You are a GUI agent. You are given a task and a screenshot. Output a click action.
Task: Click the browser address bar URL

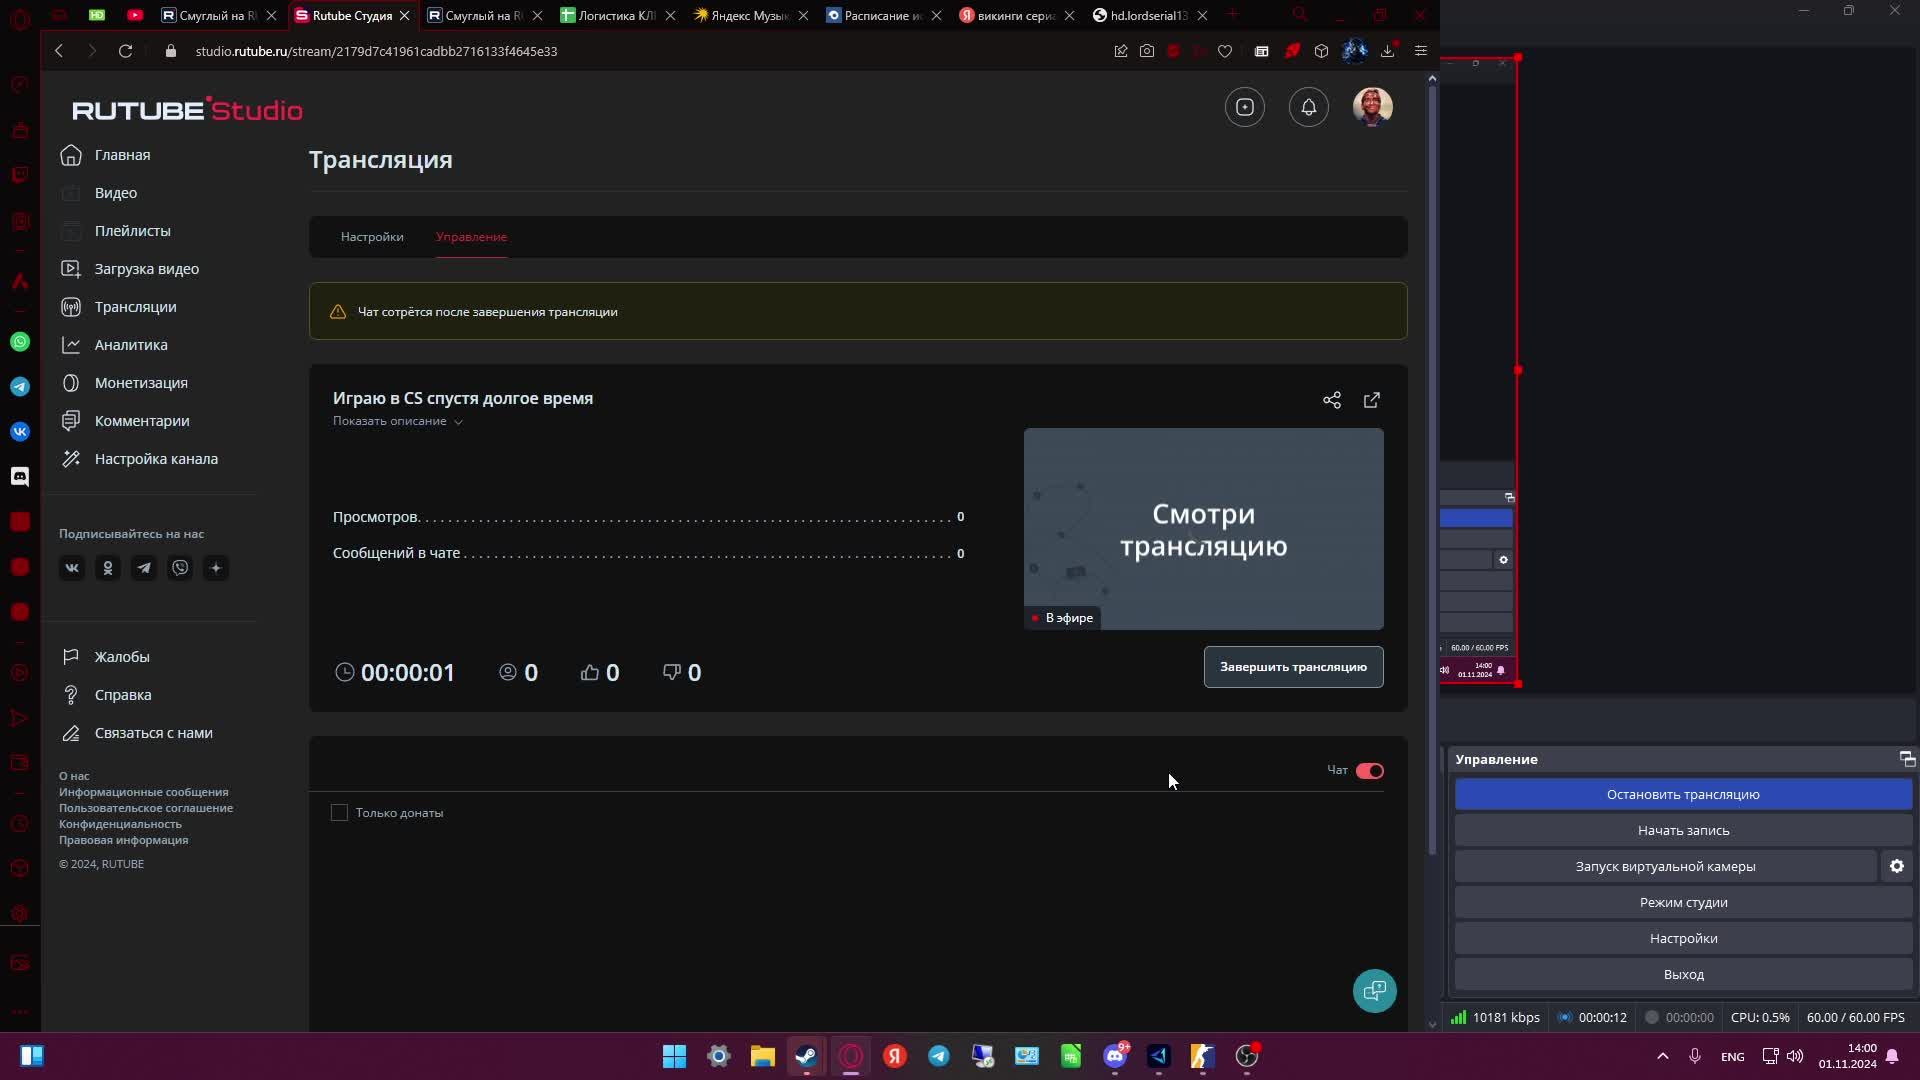pos(376,51)
